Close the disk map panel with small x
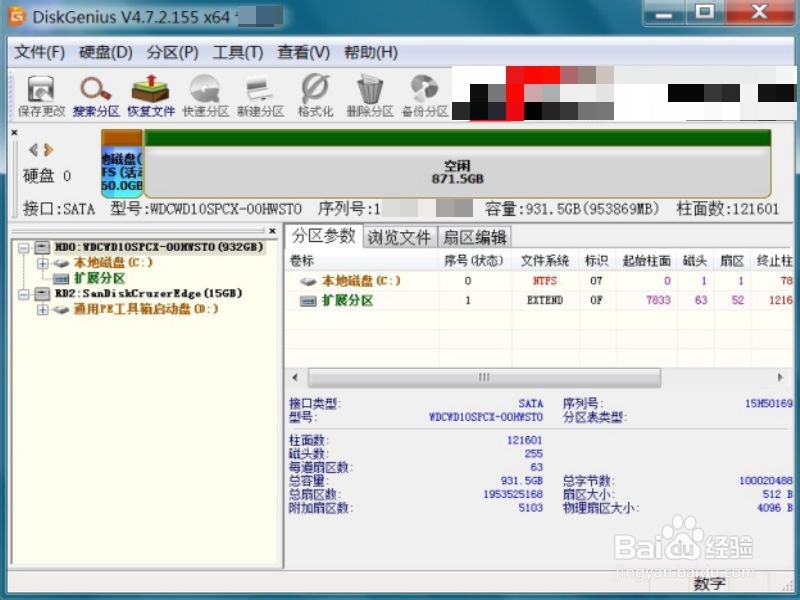The height and width of the screenshot is (600, 800). [14, 133]
